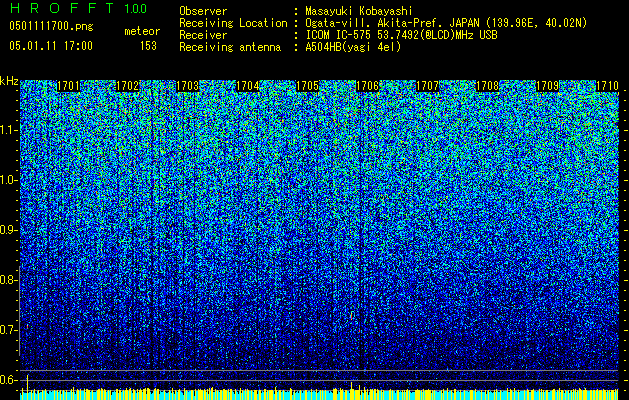Click the Receiving antenna field label
Image resolution: width=629 pixels, height=400 pixels.
230,47
